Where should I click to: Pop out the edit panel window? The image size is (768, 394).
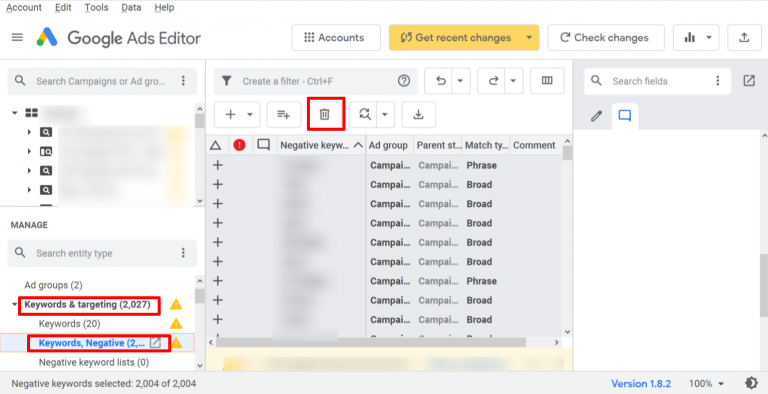tap(749, 81)
